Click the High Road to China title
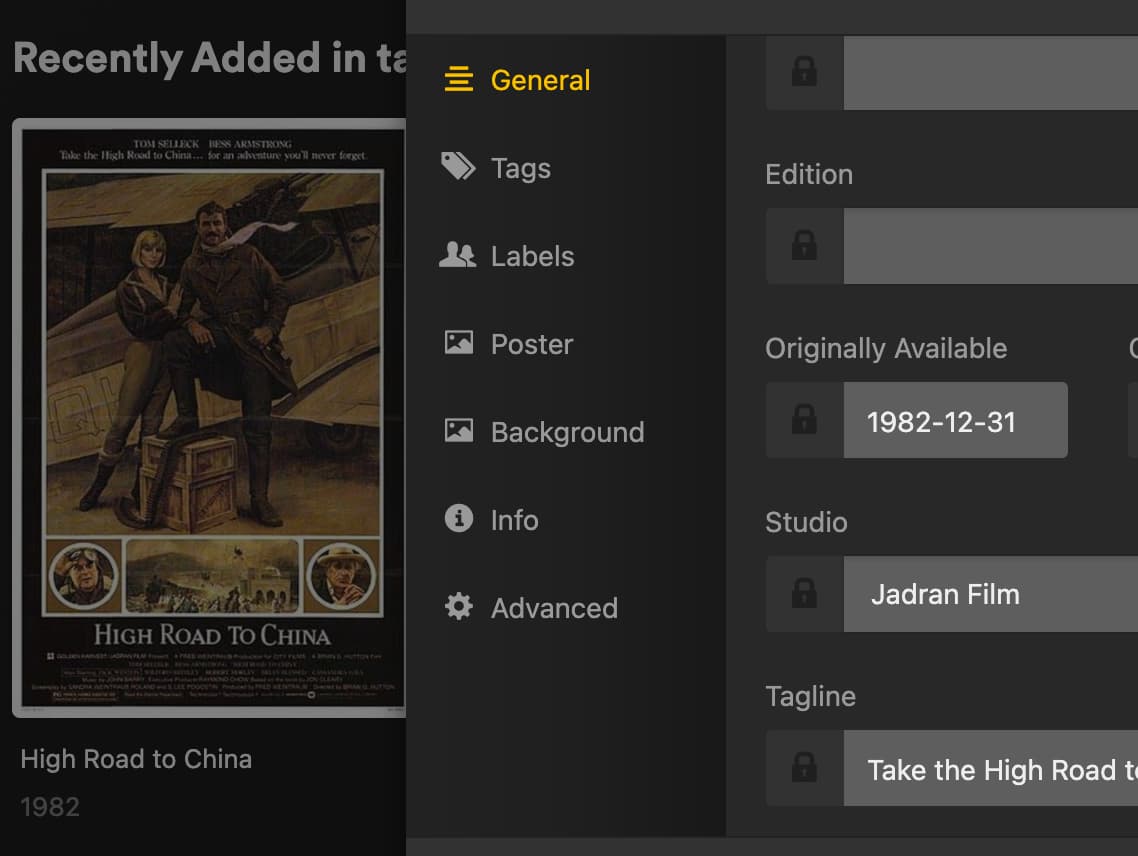1138x856 pixels. (x=136, y=759)
